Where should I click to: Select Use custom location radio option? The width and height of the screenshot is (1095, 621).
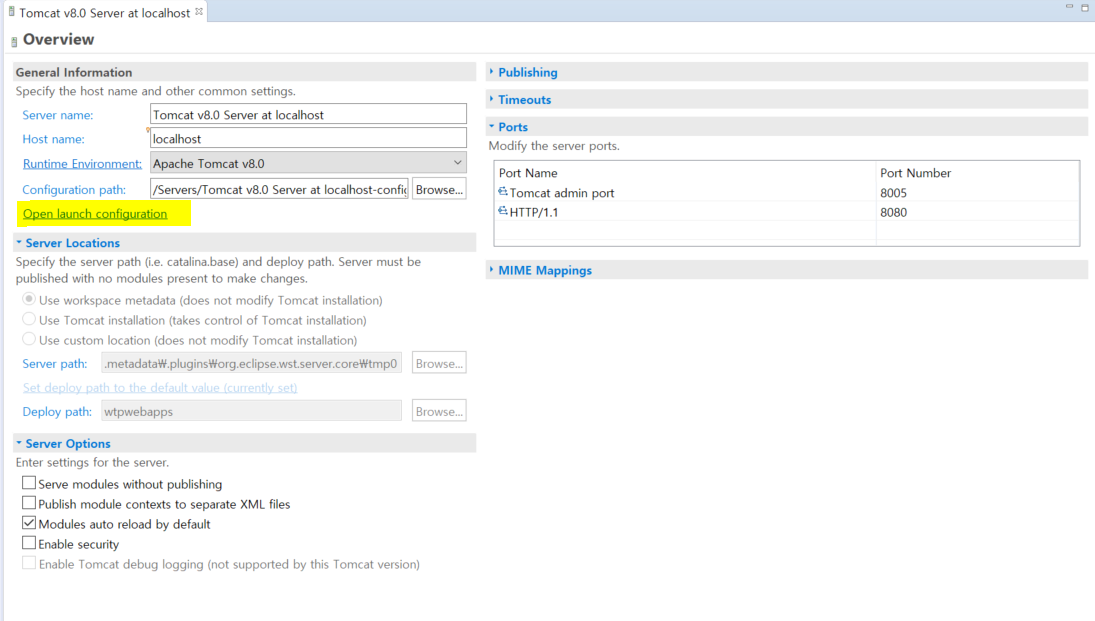coord(29,339)
